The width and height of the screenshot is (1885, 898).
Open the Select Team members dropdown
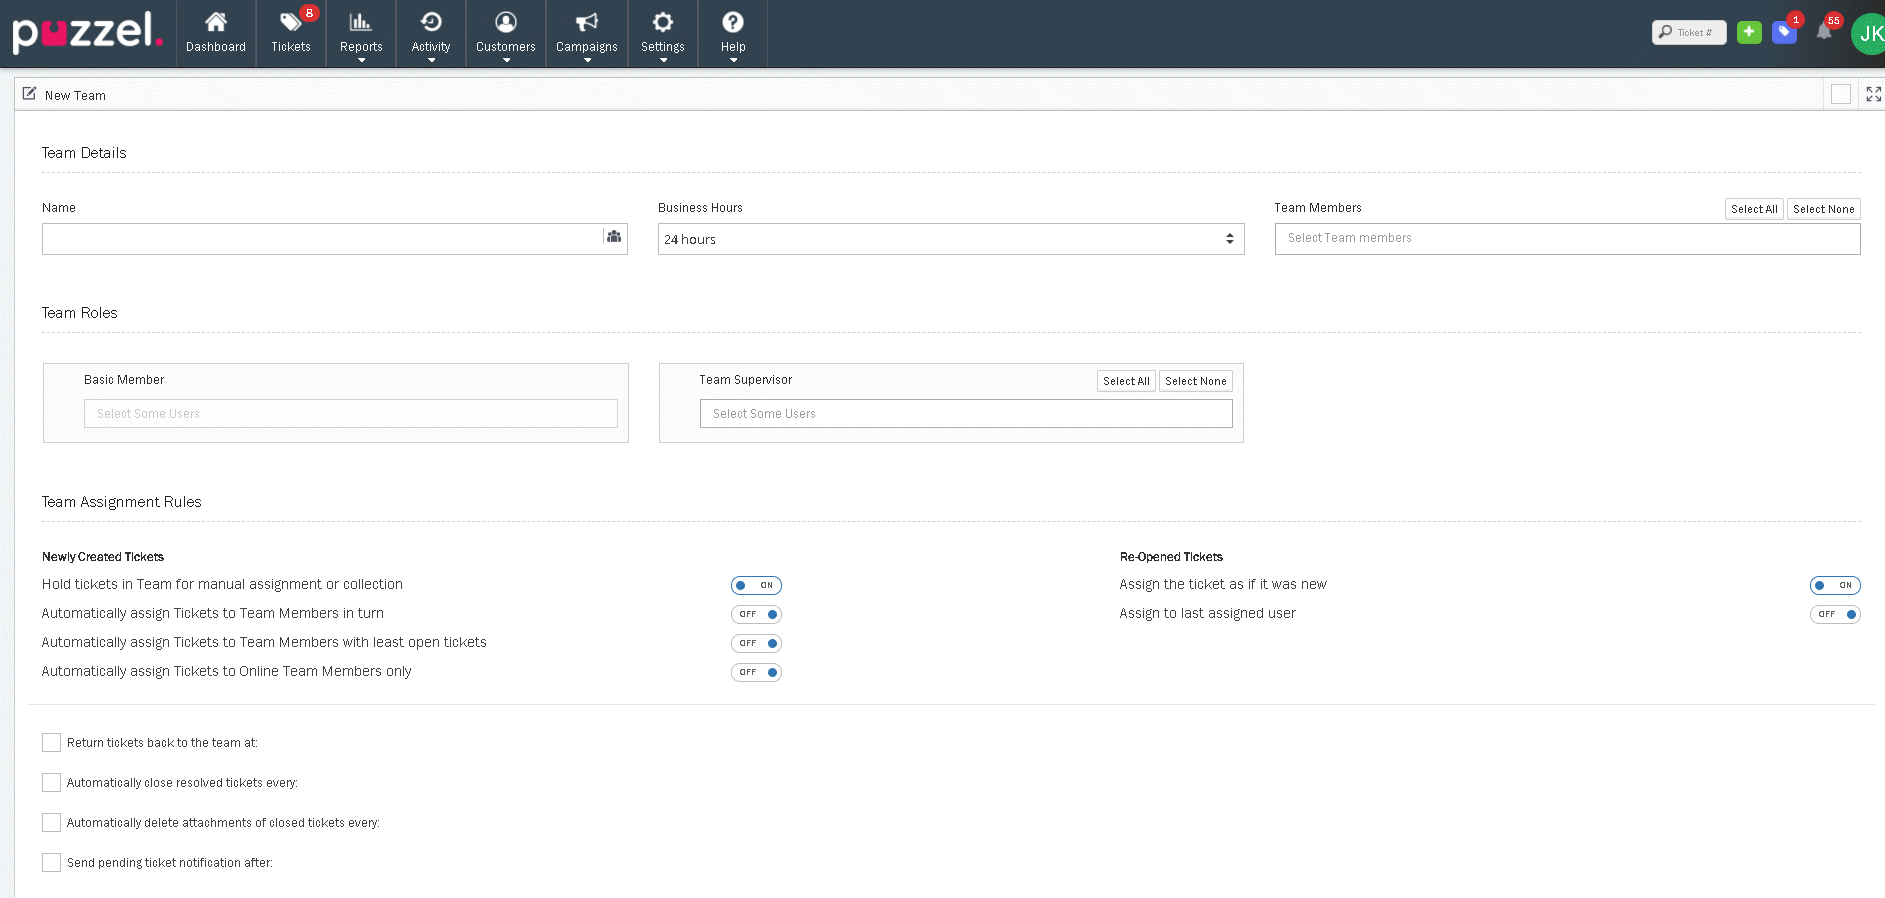pos(1566,238)
